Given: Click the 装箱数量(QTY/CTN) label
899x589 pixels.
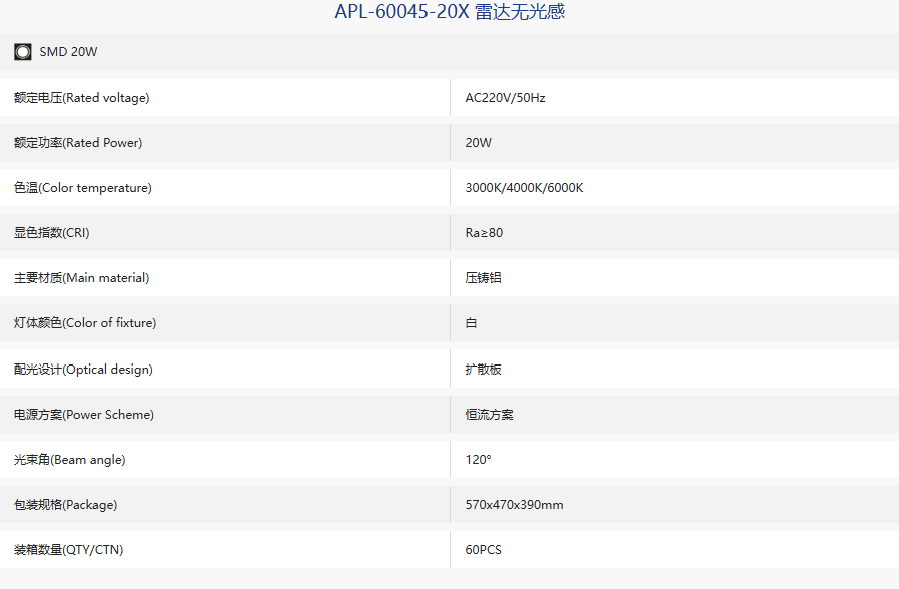Looking at the screenshot, I should (68, 549).
